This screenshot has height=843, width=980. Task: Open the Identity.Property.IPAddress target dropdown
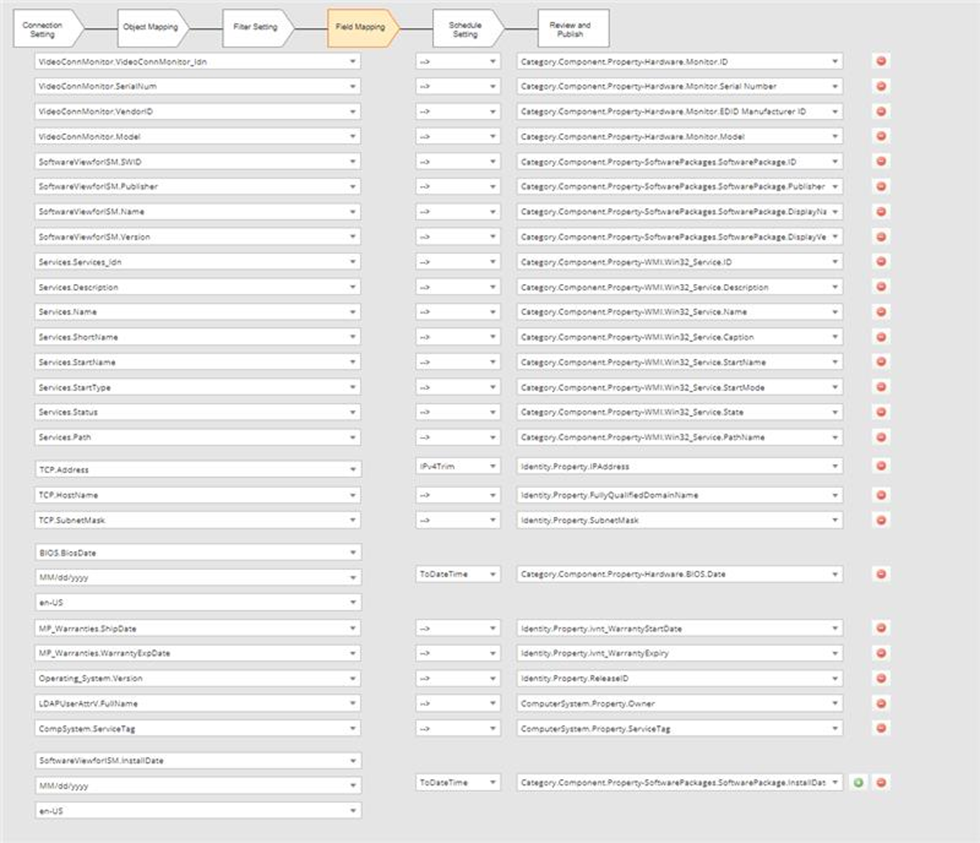(834, 466)
